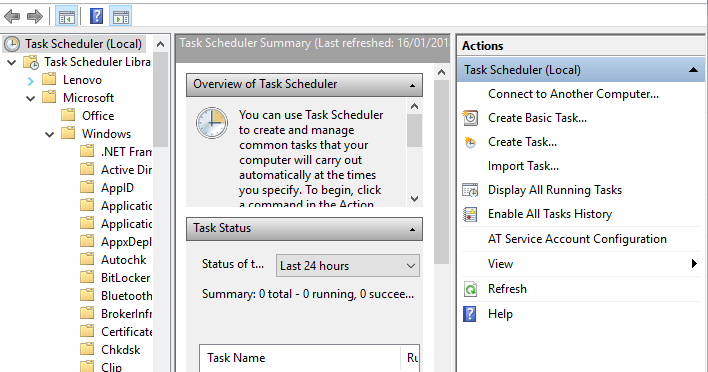The width and height of the screenshot is (708, 372).
Task: Open AT Service Account Configuration
Action: (x=577, y=239)
